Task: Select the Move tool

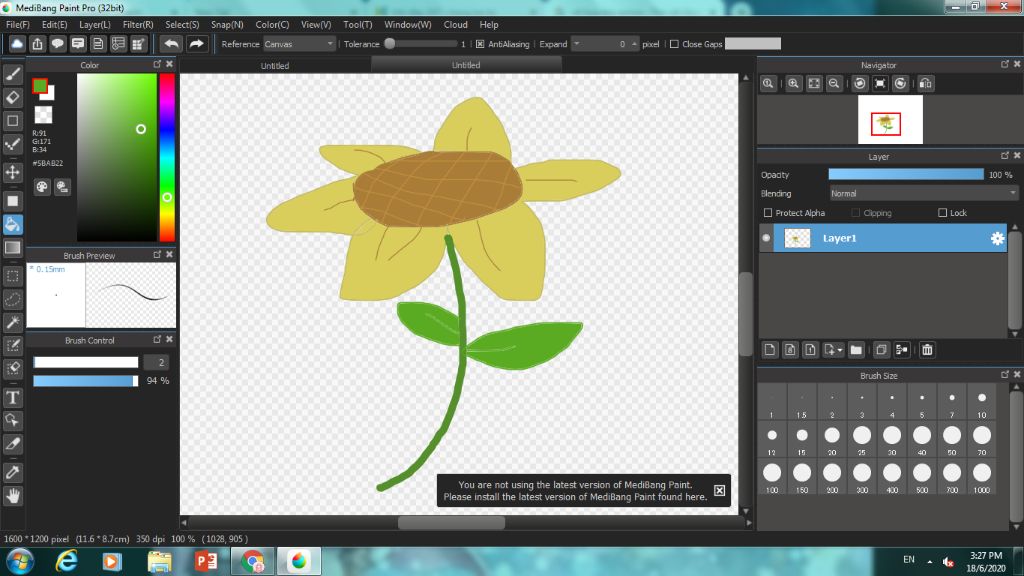Action: 12,172
